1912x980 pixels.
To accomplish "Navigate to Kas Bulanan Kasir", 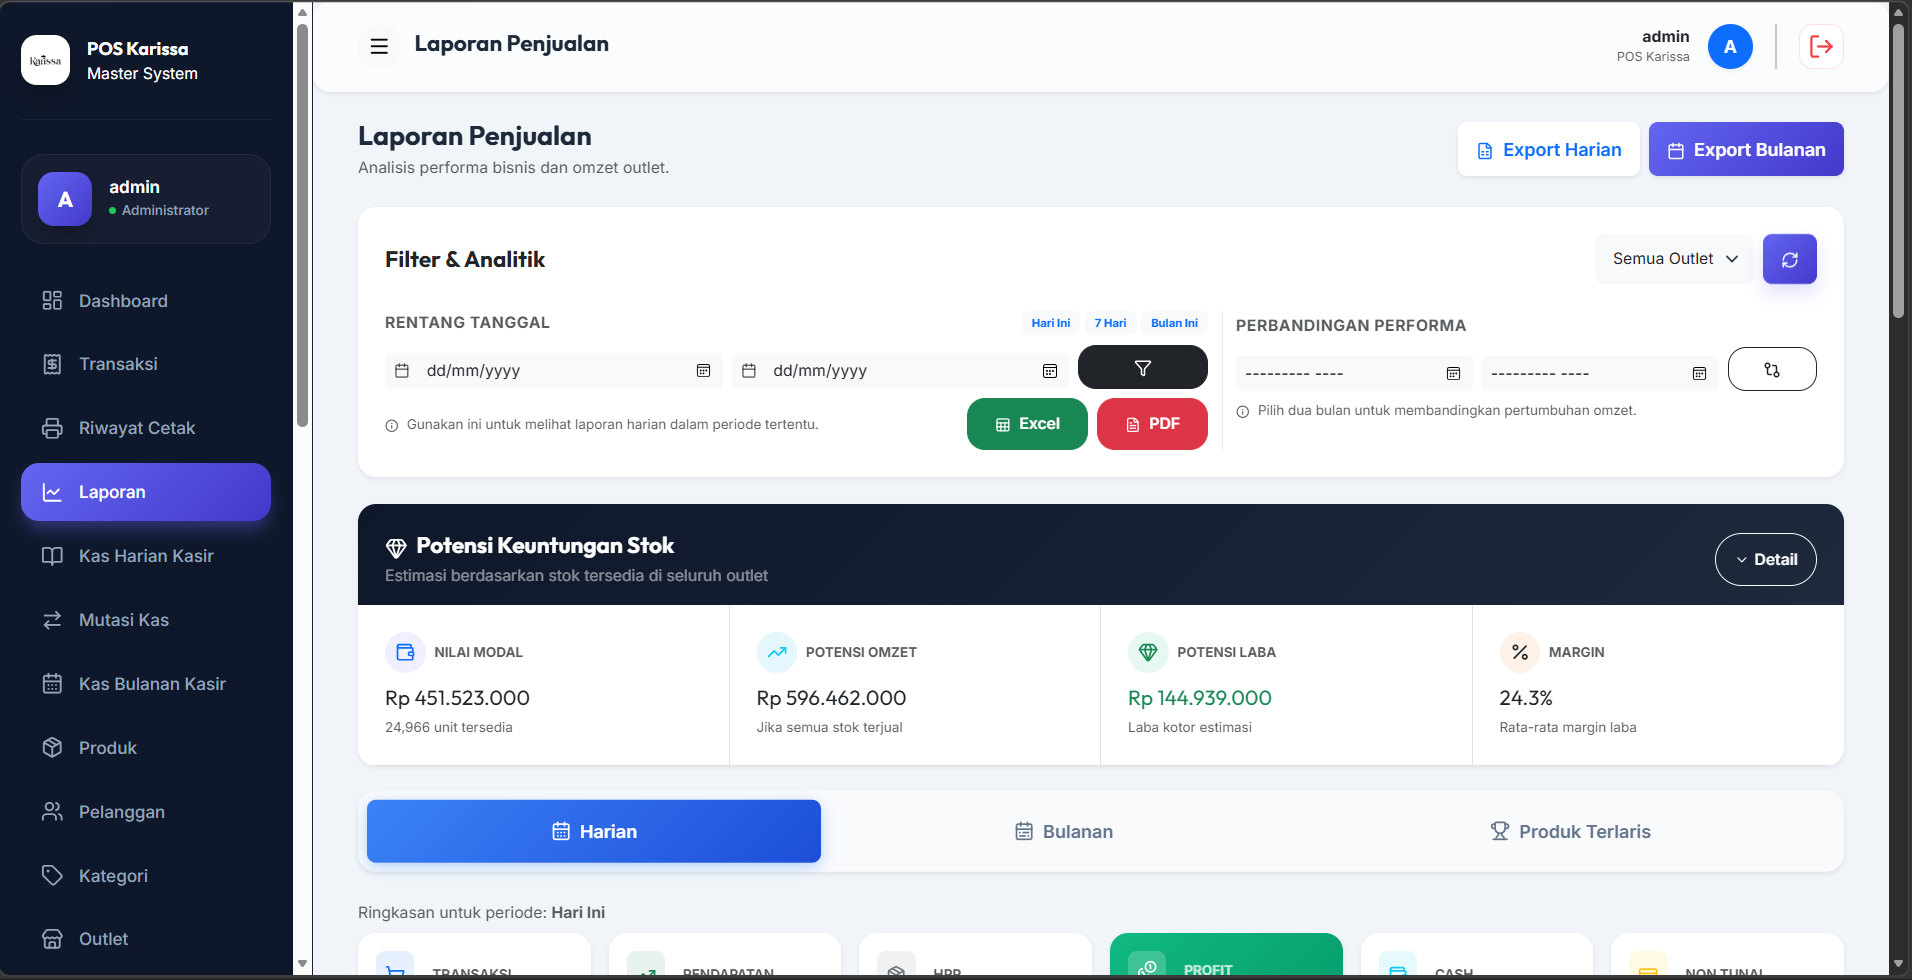I will click(x=146, y=684).
